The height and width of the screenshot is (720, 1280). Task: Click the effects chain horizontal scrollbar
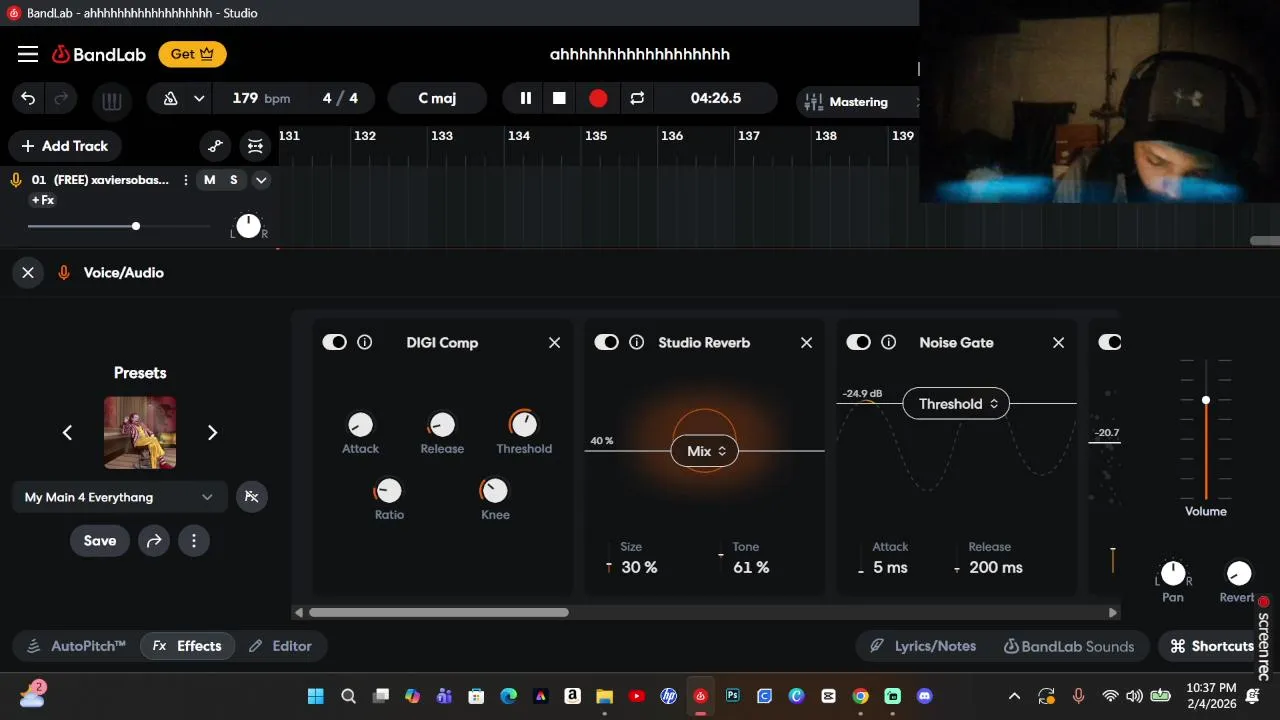click(x=439, y=612)
